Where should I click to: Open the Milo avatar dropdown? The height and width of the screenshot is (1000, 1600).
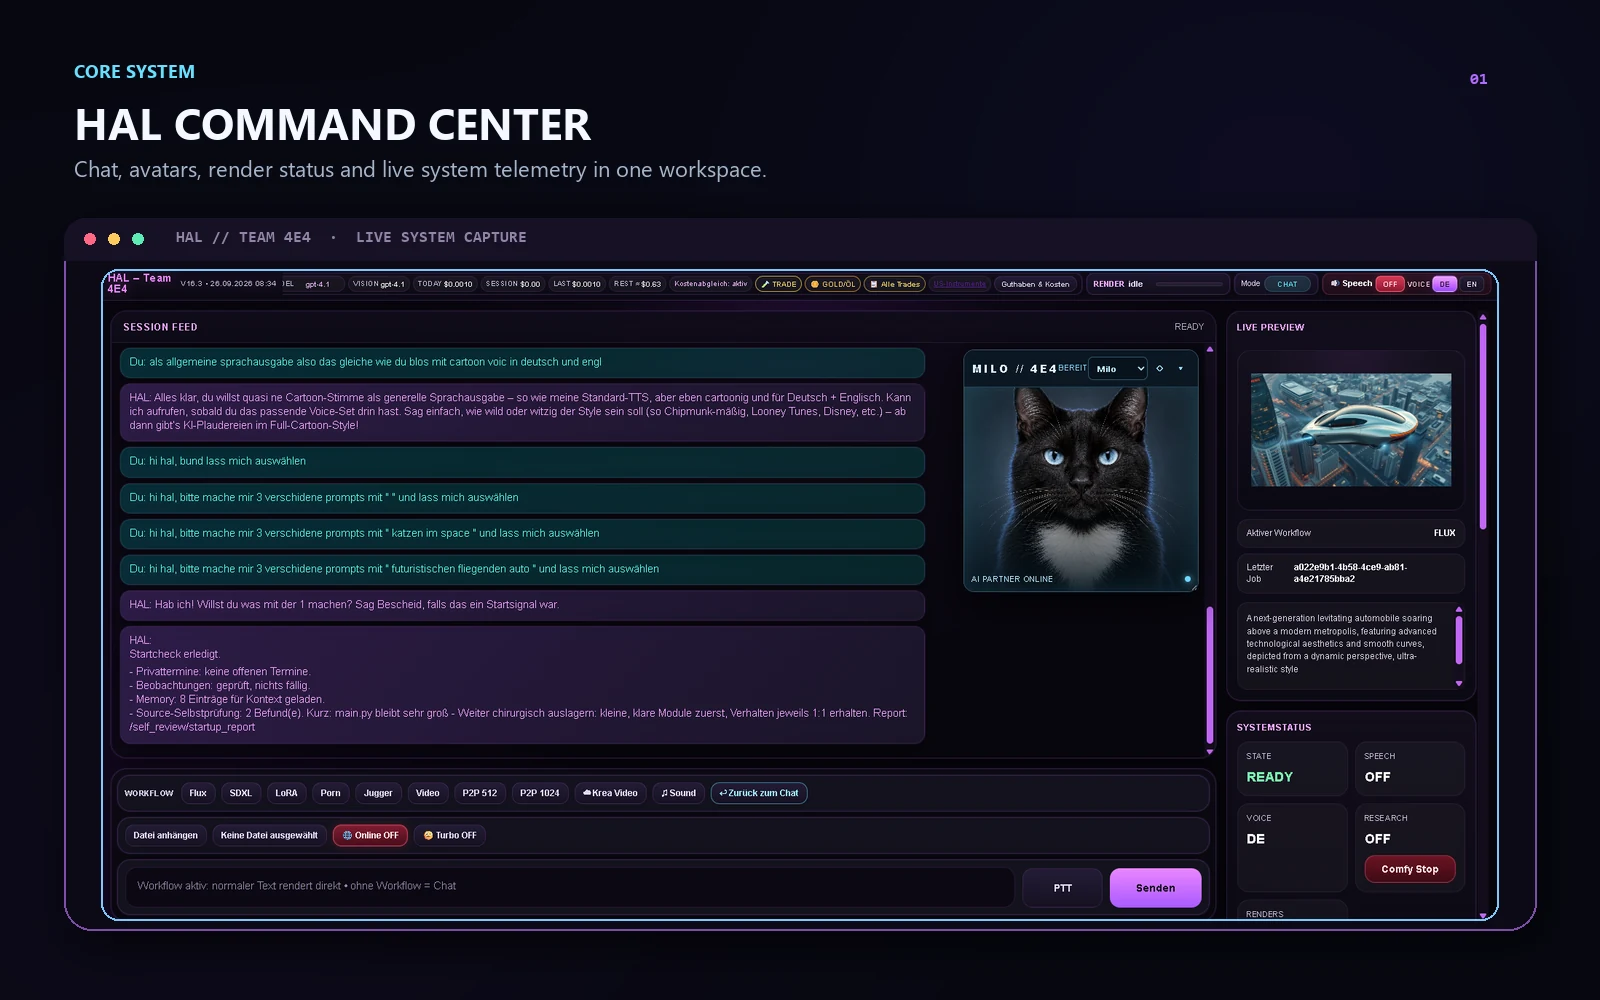[x=1118, y=369]
